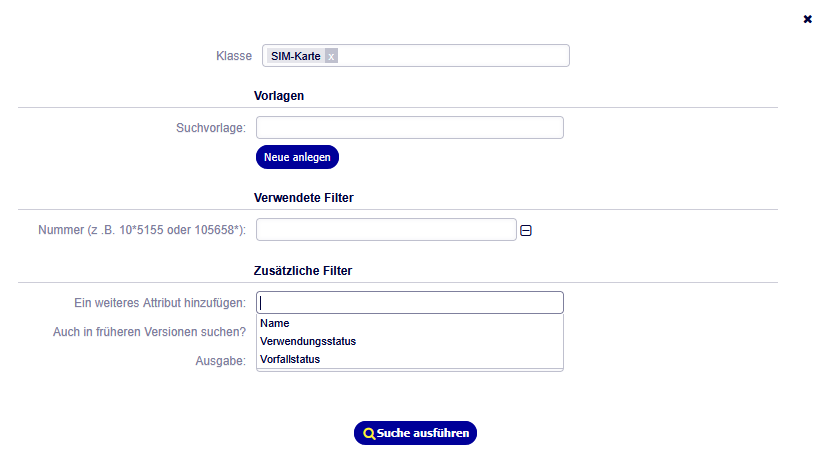Click the Nummer filter text field
Image resolution: width=826 pixels, height=452 pixels.
tap(386, 230)
